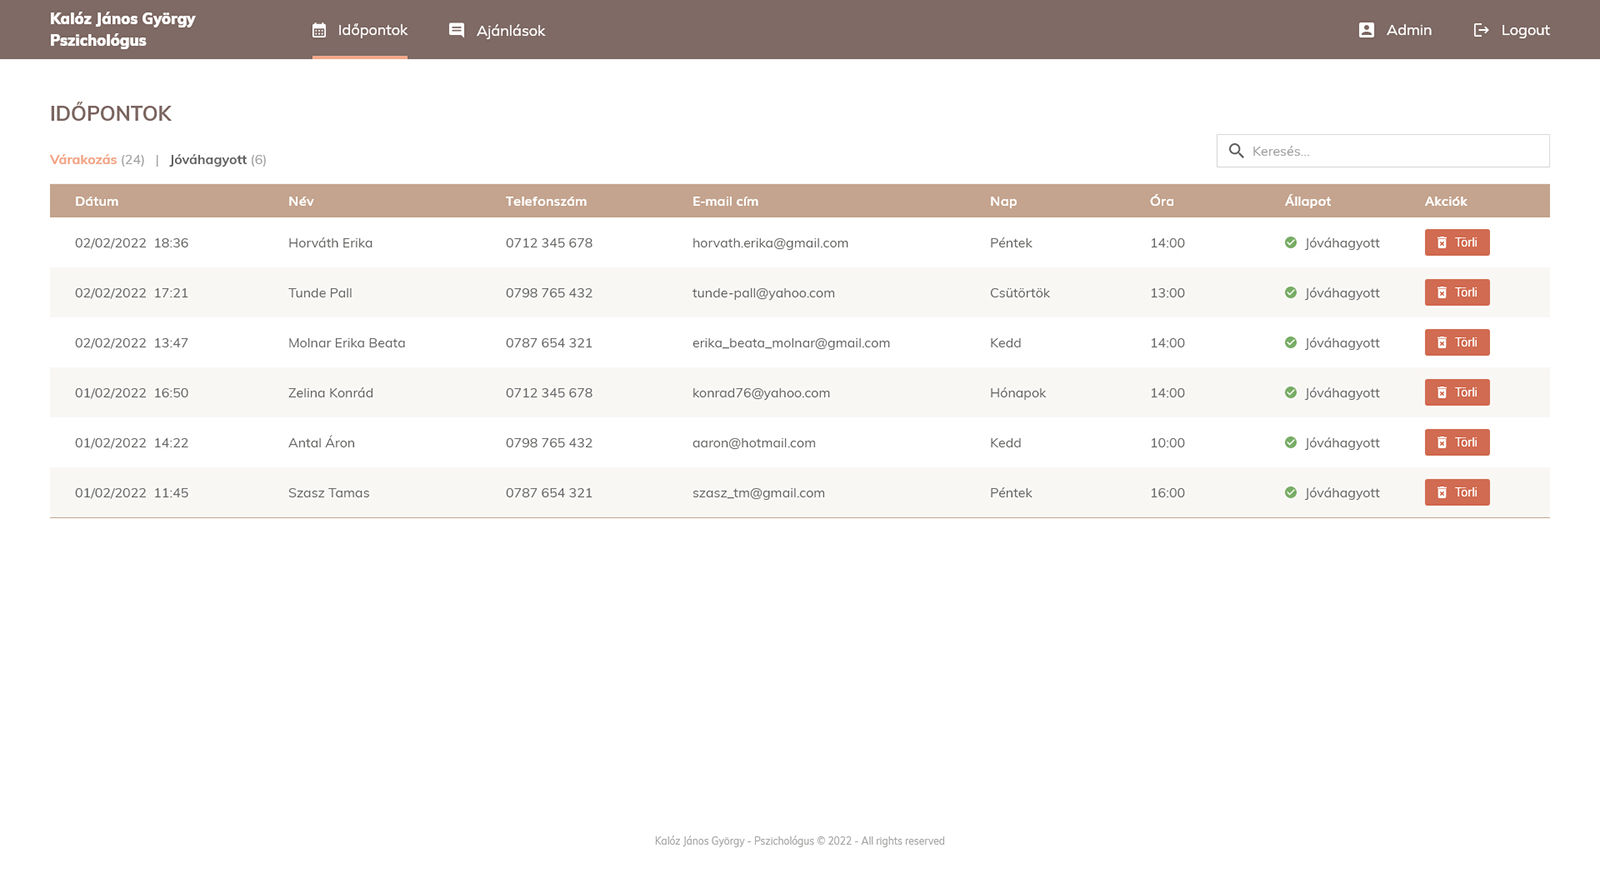This screenshot has width=1600, height=883.
Task: Click the Név column header
Action: 301,201
